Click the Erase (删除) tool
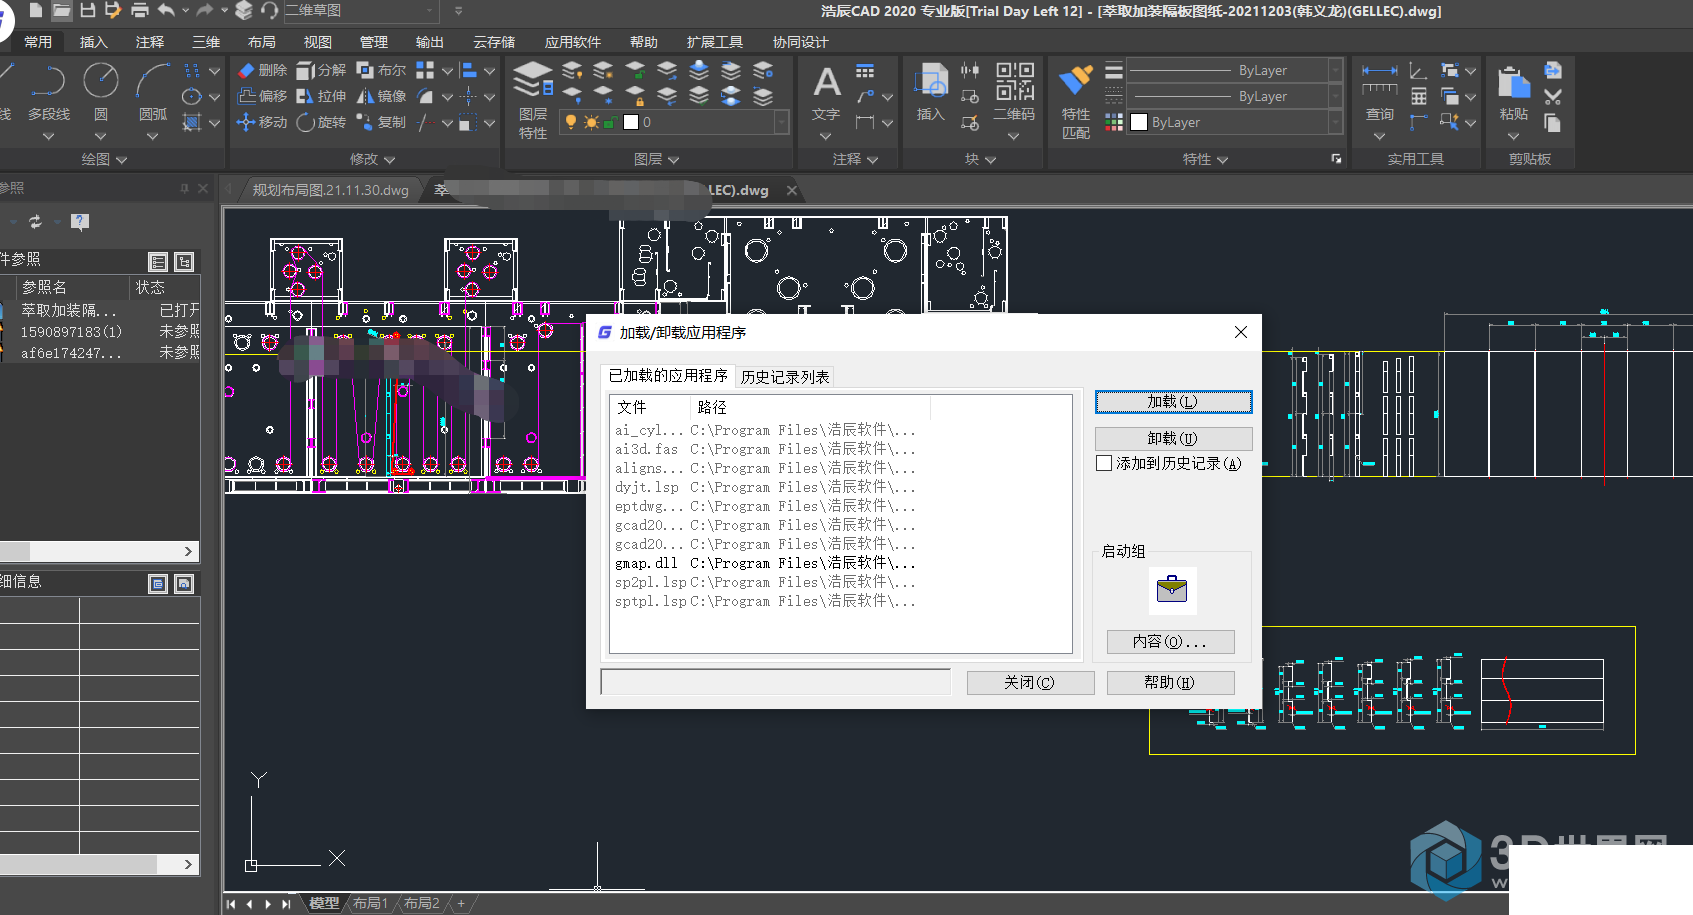Image resolution: width=1693 pixels, height=915 pixels. pyautogui.click(x=262, y=70)
